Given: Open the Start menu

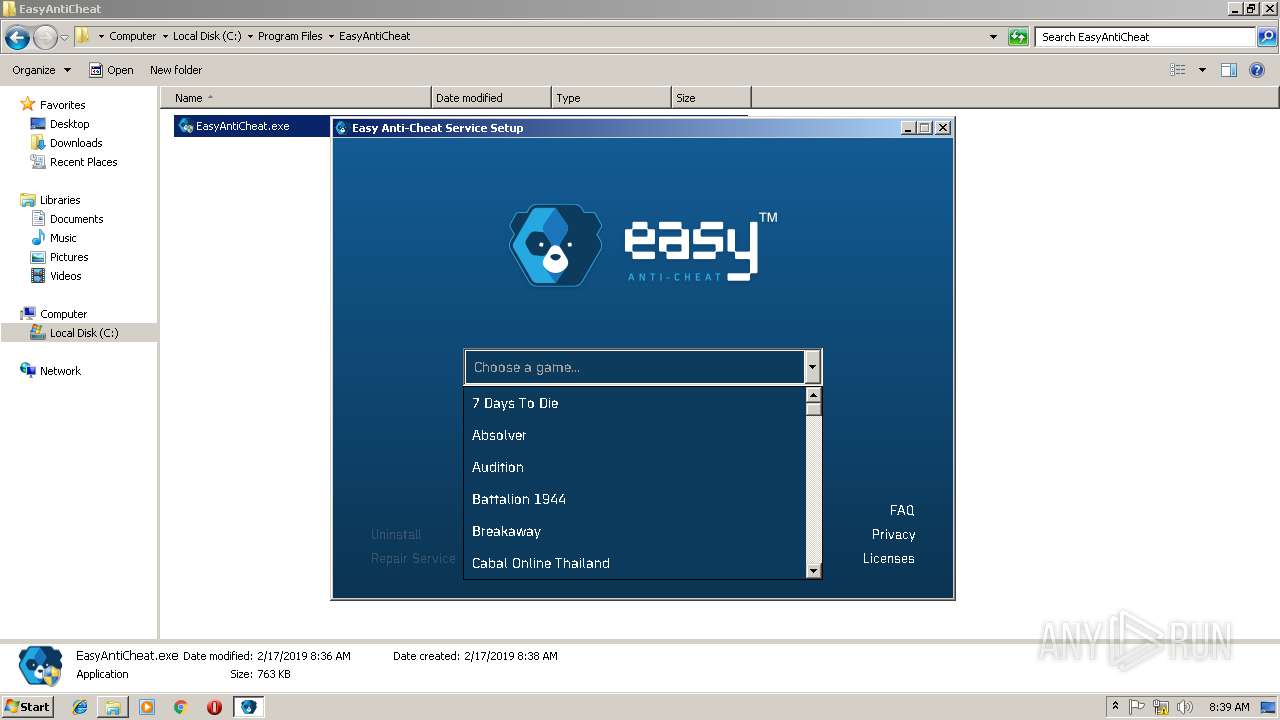Looking at the screenshot, I should click(x=28, y=706).
